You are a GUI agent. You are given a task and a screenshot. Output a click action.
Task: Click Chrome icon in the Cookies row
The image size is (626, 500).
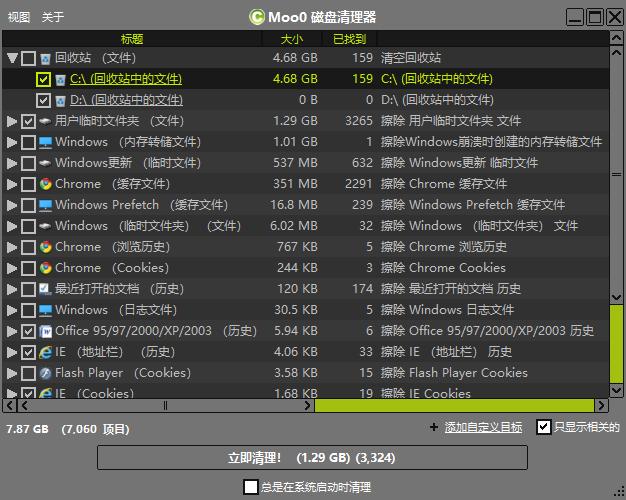click(x=46, y=268)
